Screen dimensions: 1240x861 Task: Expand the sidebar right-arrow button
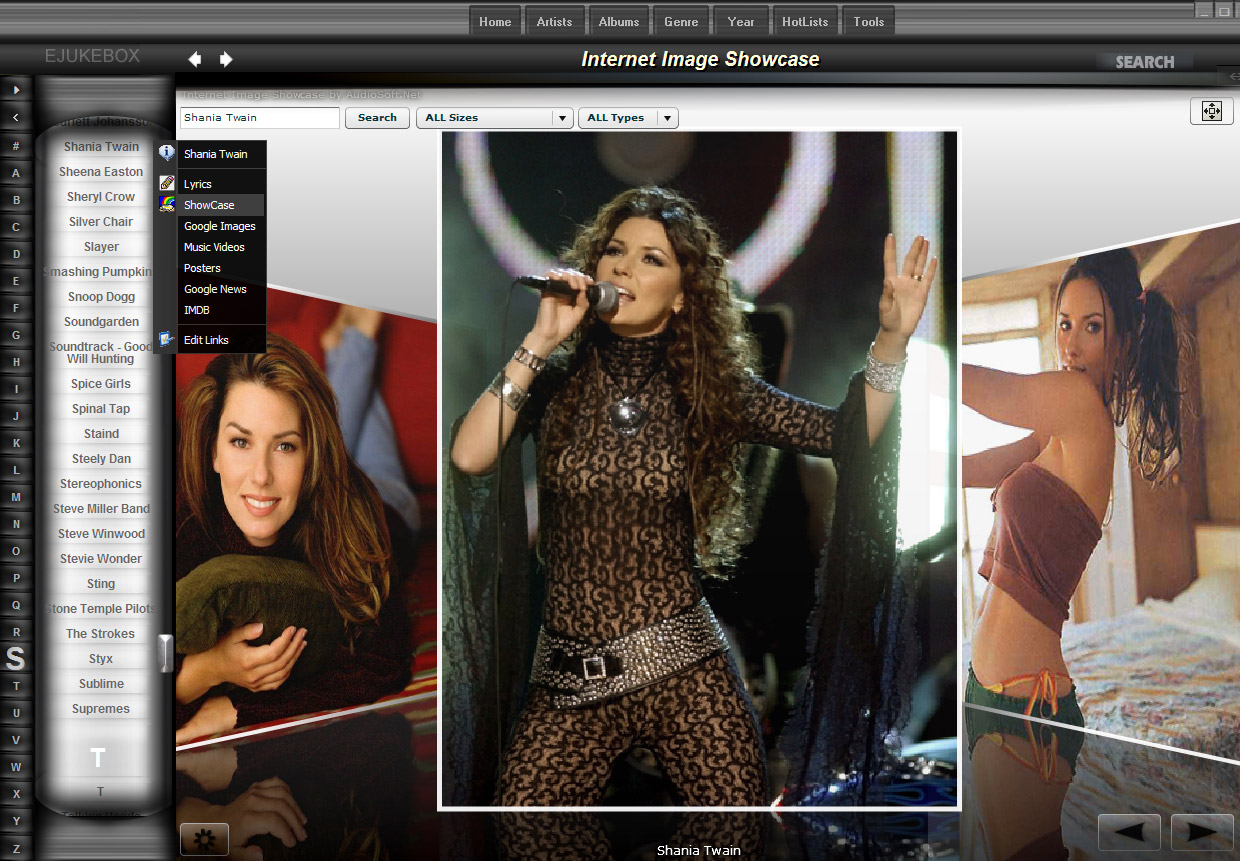point(16,89)
